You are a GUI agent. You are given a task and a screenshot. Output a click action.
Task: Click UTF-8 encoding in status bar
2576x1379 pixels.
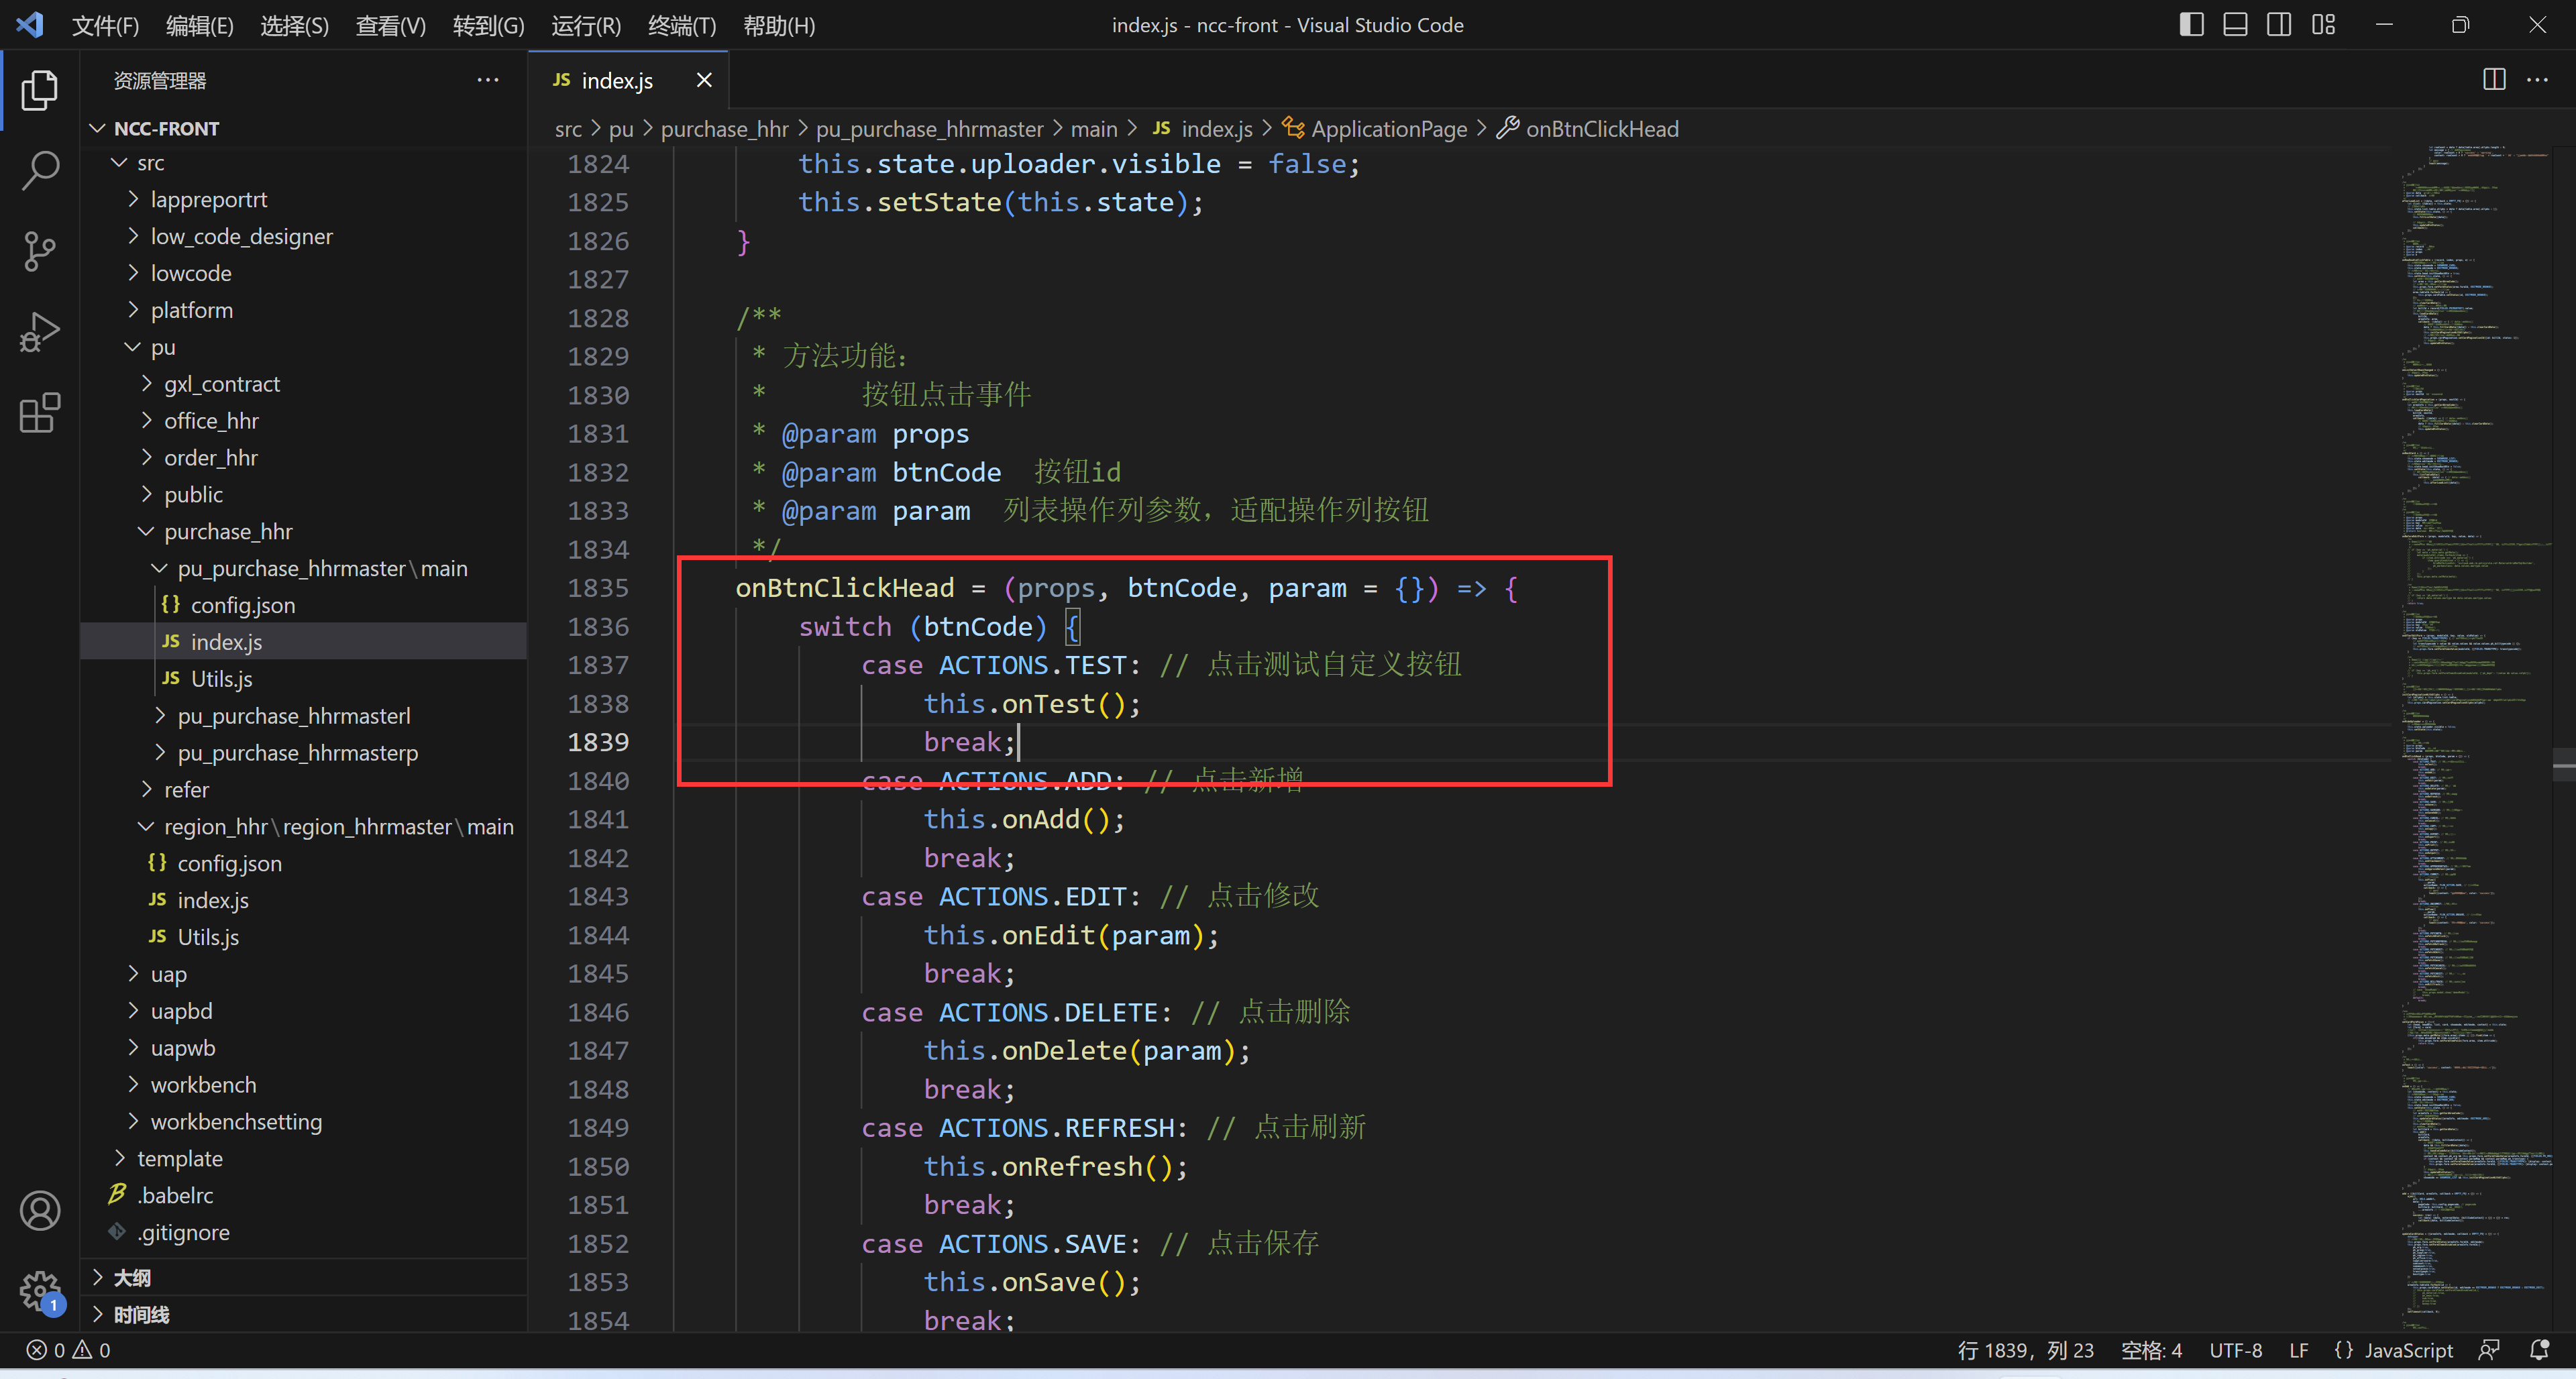[2235, 1350]
